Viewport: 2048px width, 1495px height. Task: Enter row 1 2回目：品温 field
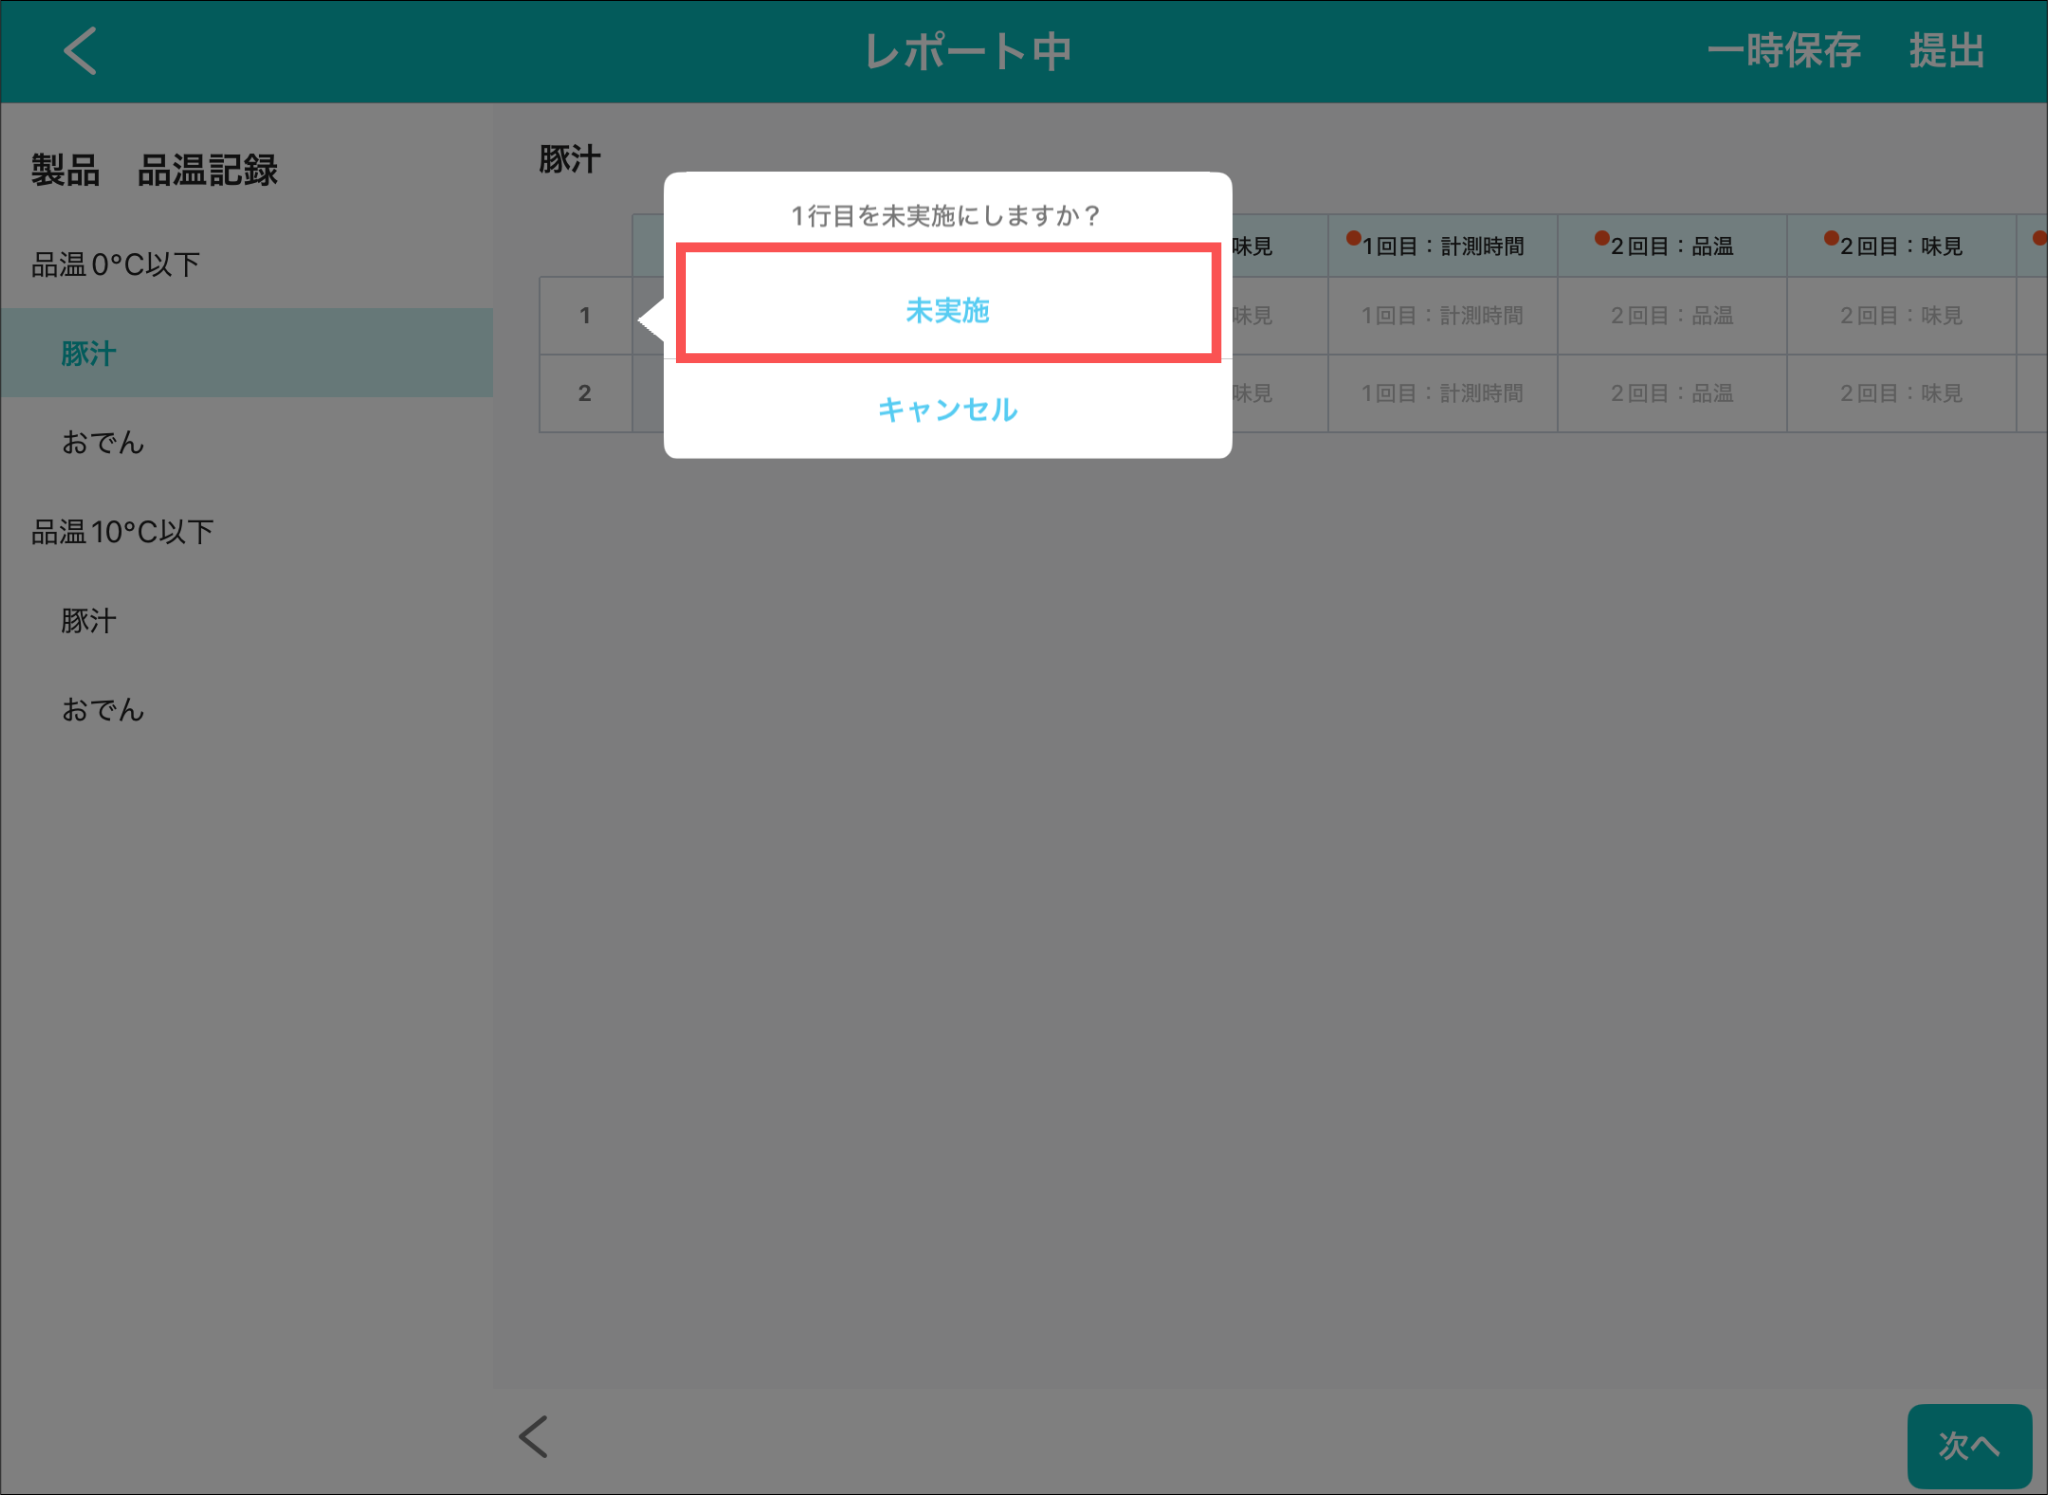pyautogui.click(x=1671, y=316)
